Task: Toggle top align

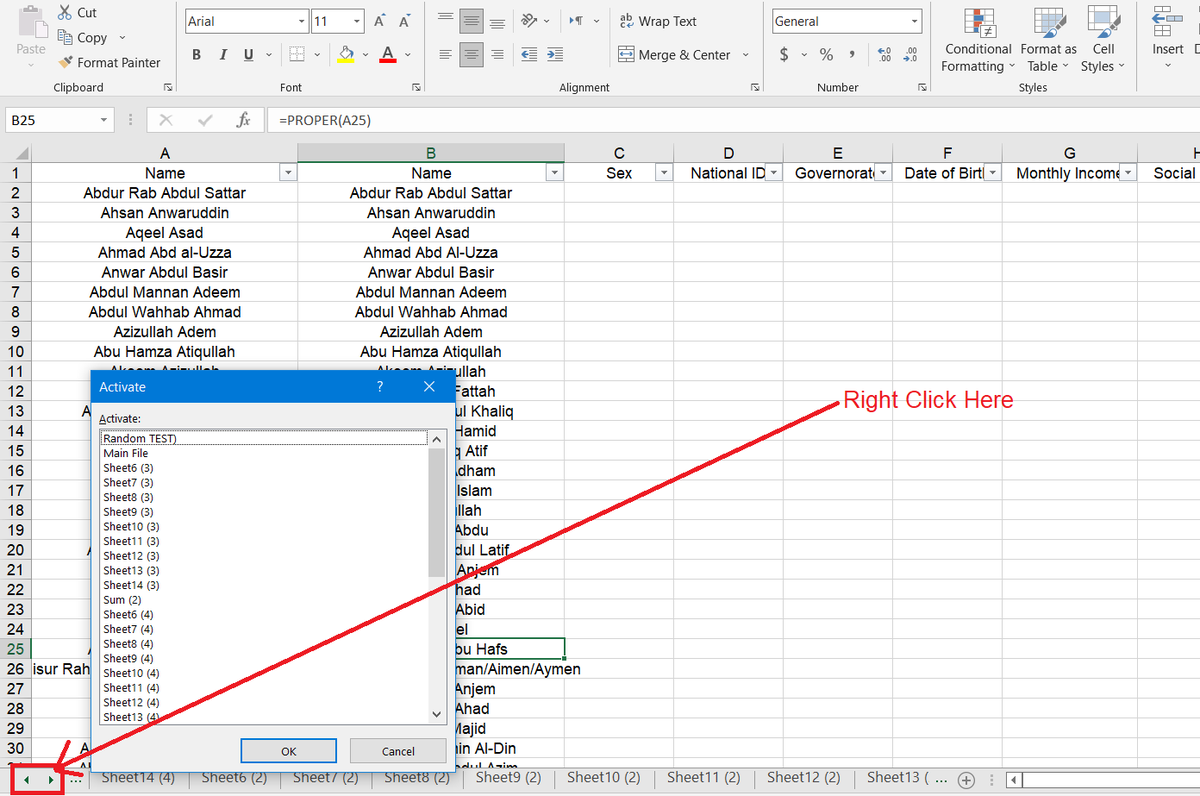Action: pos(445,21)
